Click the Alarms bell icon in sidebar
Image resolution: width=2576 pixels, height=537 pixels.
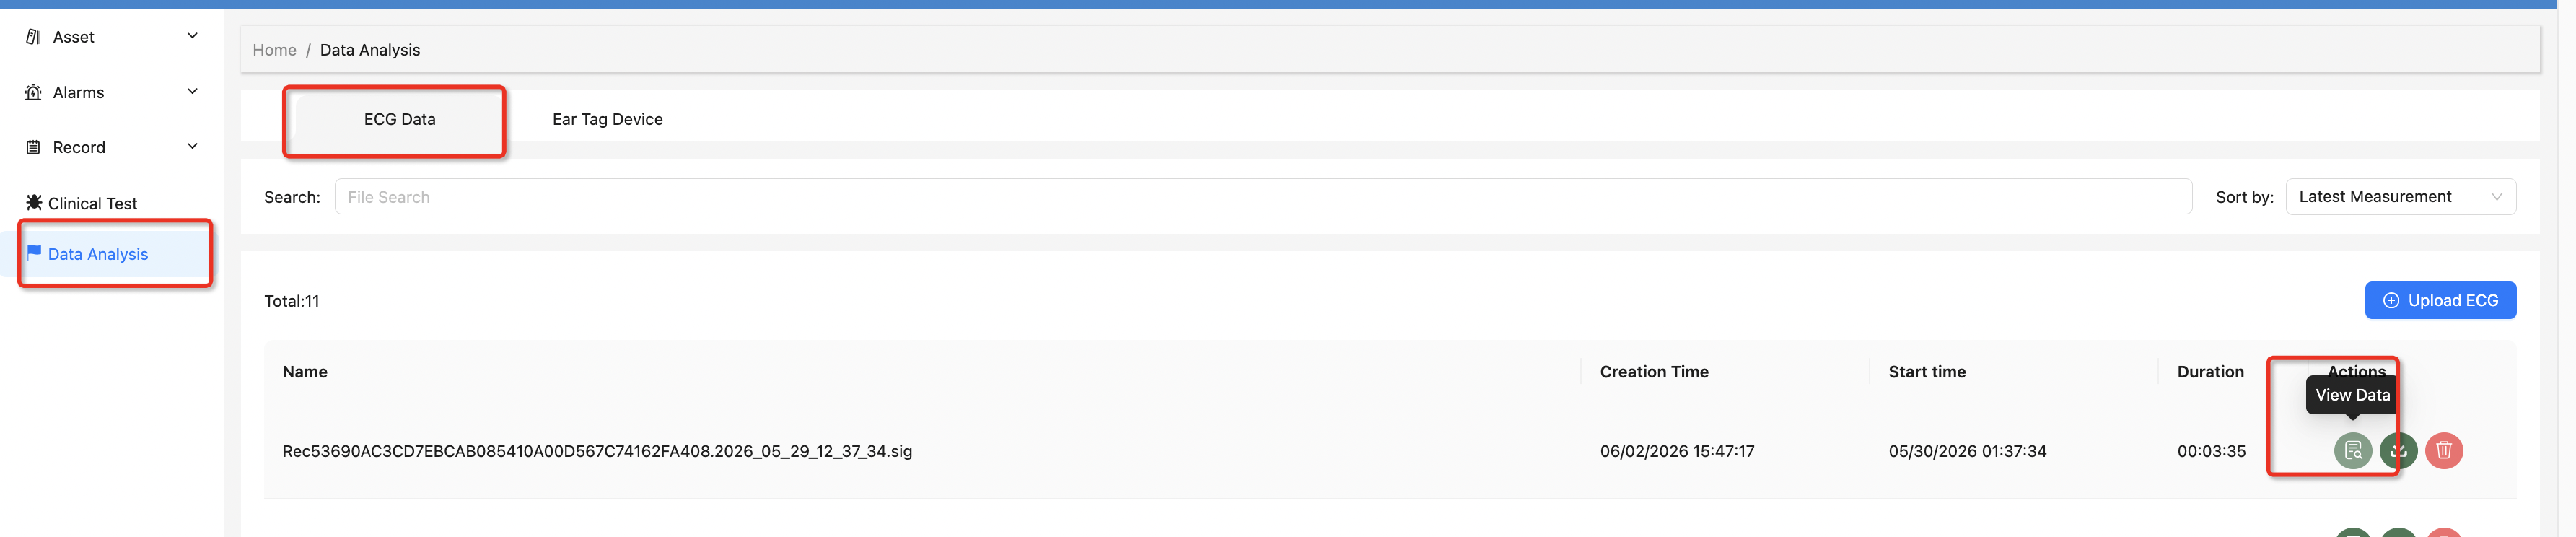pos(33,92)
